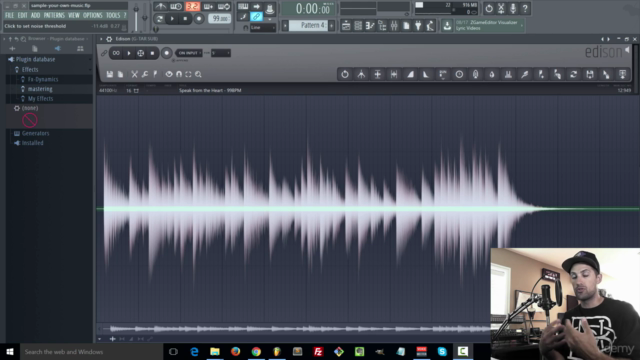The width and height of the screenshot is (640, 360).
Task: Click Edison send to playlist icon at far right
Action: click(622, 74)
